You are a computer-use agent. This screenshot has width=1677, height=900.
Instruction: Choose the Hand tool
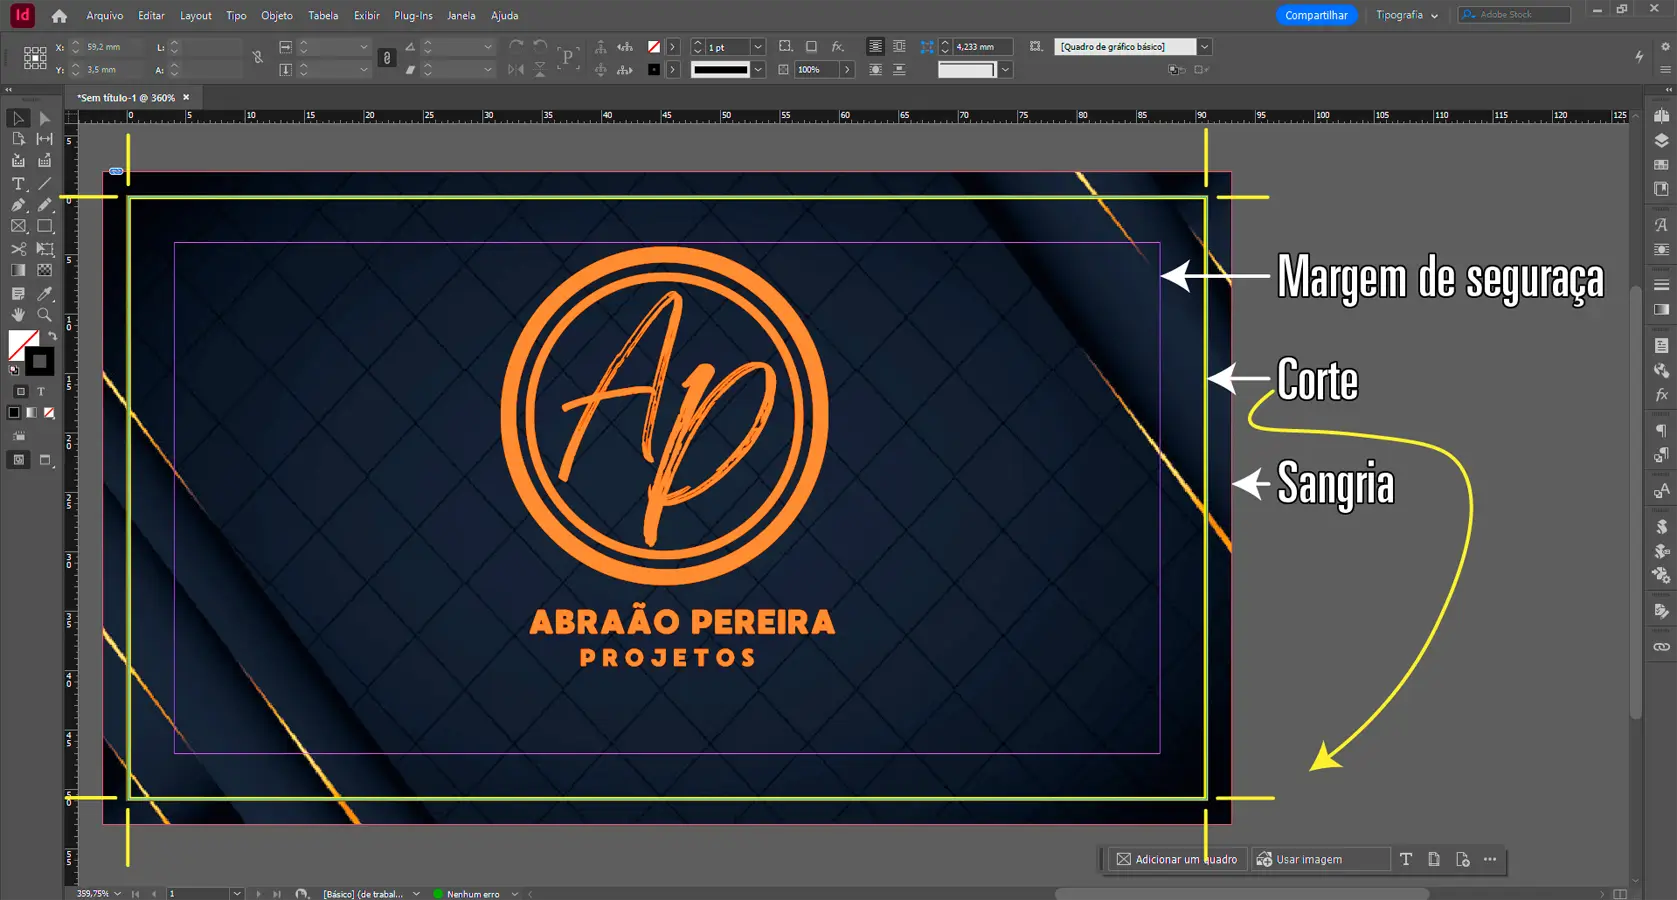tap(18, 315)
